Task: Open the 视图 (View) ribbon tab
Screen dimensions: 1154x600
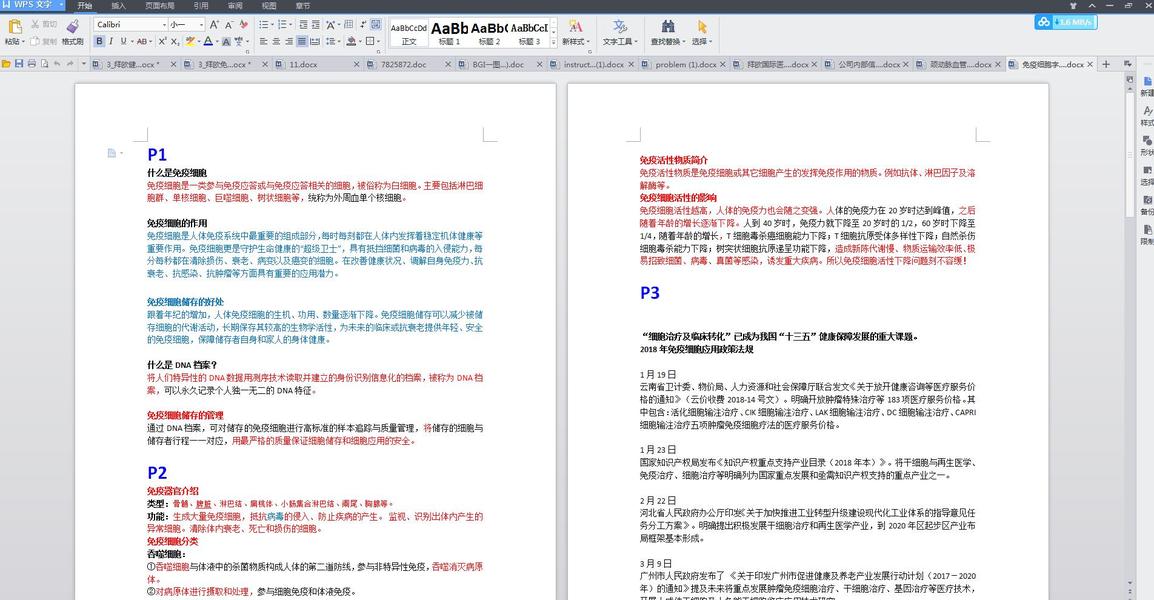Action: tap(269, 5)
